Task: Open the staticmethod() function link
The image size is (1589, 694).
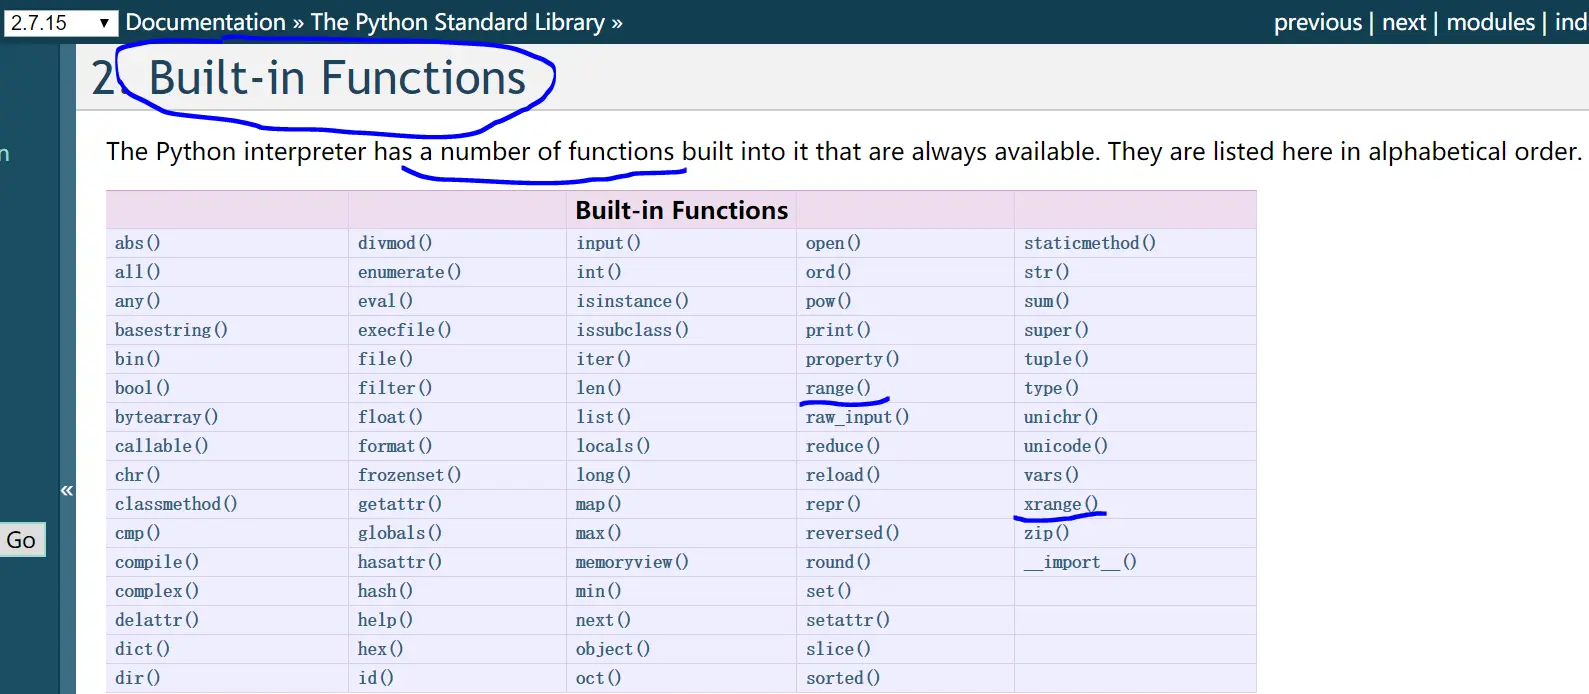Action: tap(1090, 243)
